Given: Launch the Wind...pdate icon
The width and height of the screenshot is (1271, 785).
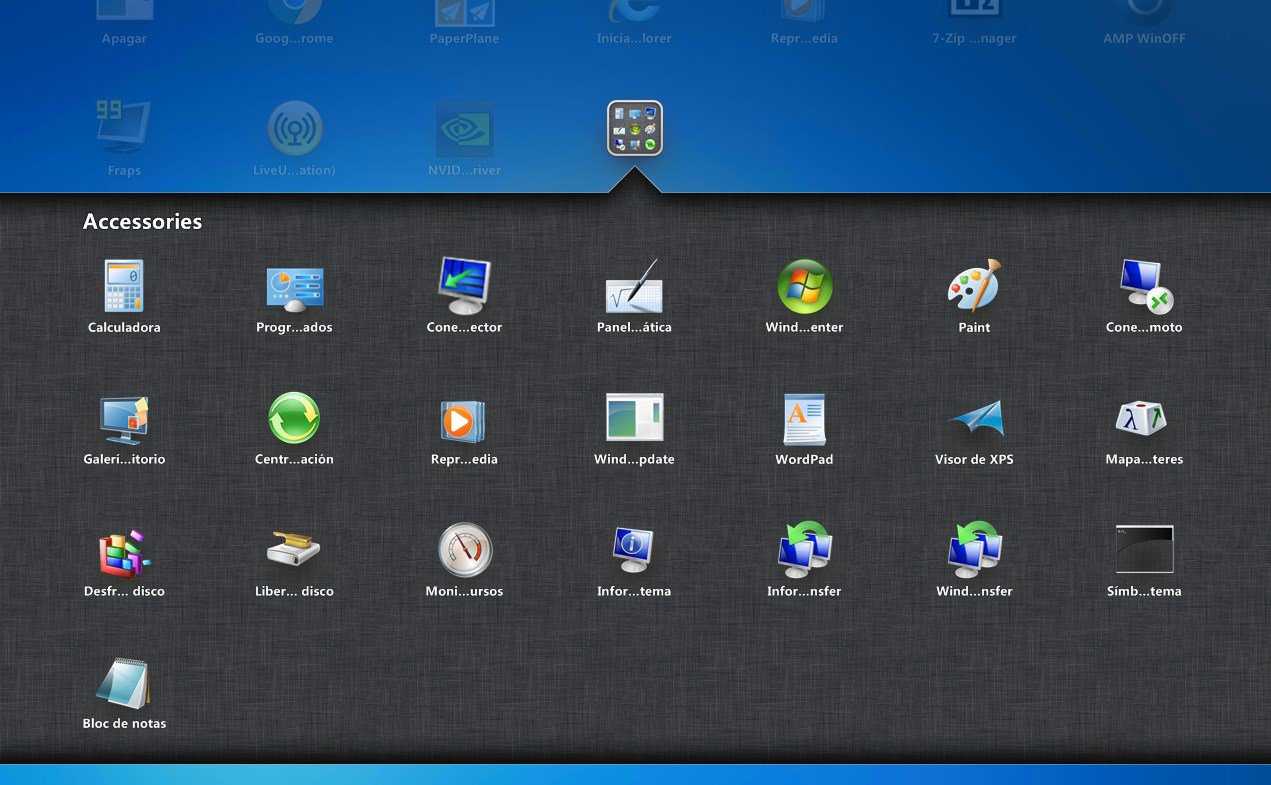Looking at the screenshot, I should [x=634, y=419].
